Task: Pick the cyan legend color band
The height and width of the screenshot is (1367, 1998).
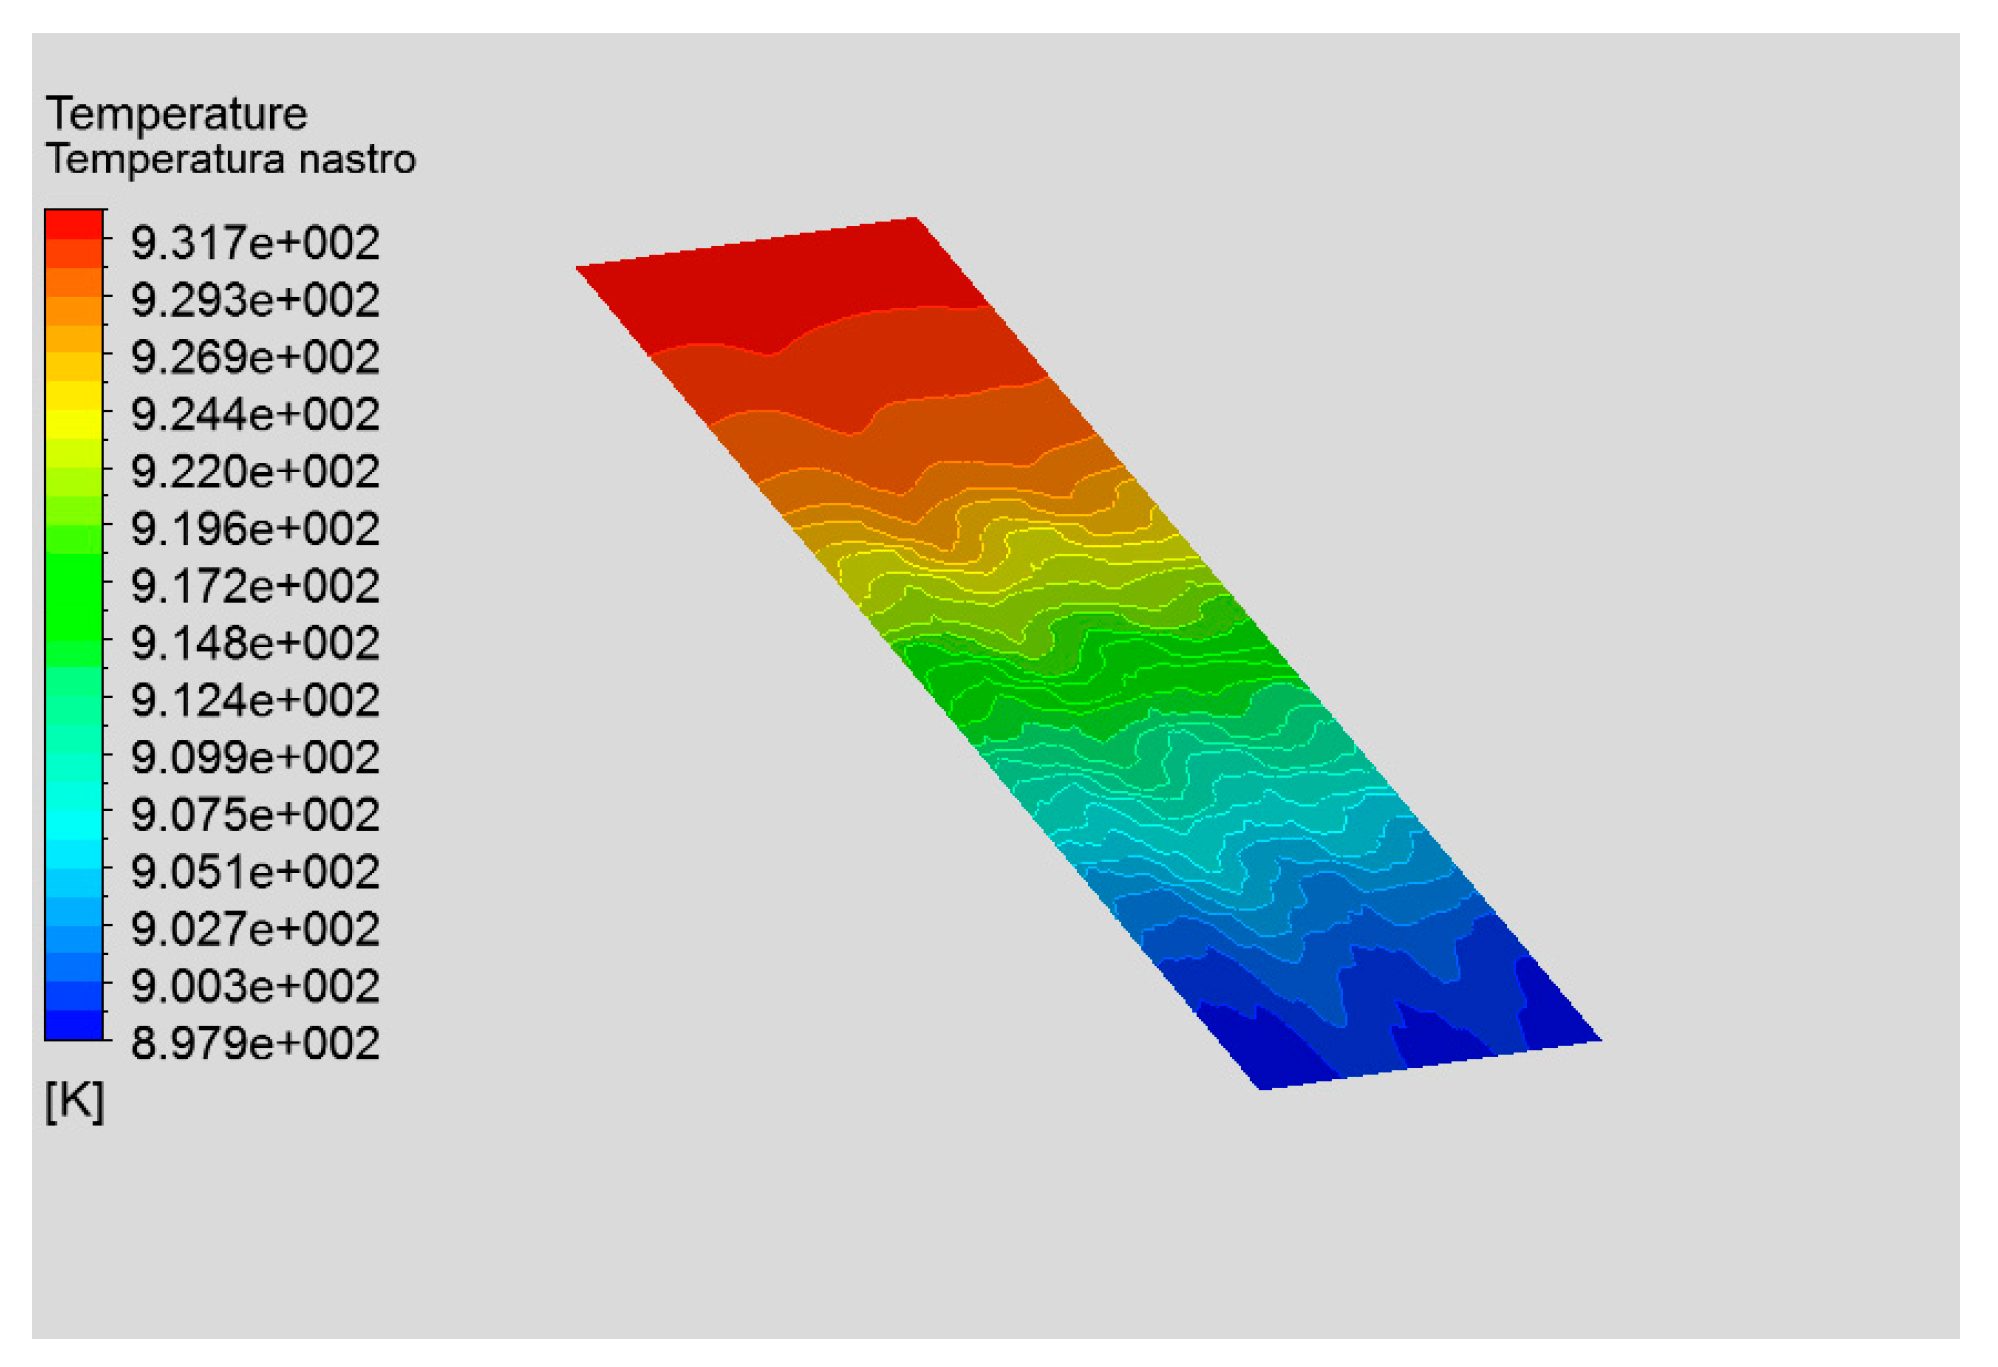Action: click(x=74, y=825)
